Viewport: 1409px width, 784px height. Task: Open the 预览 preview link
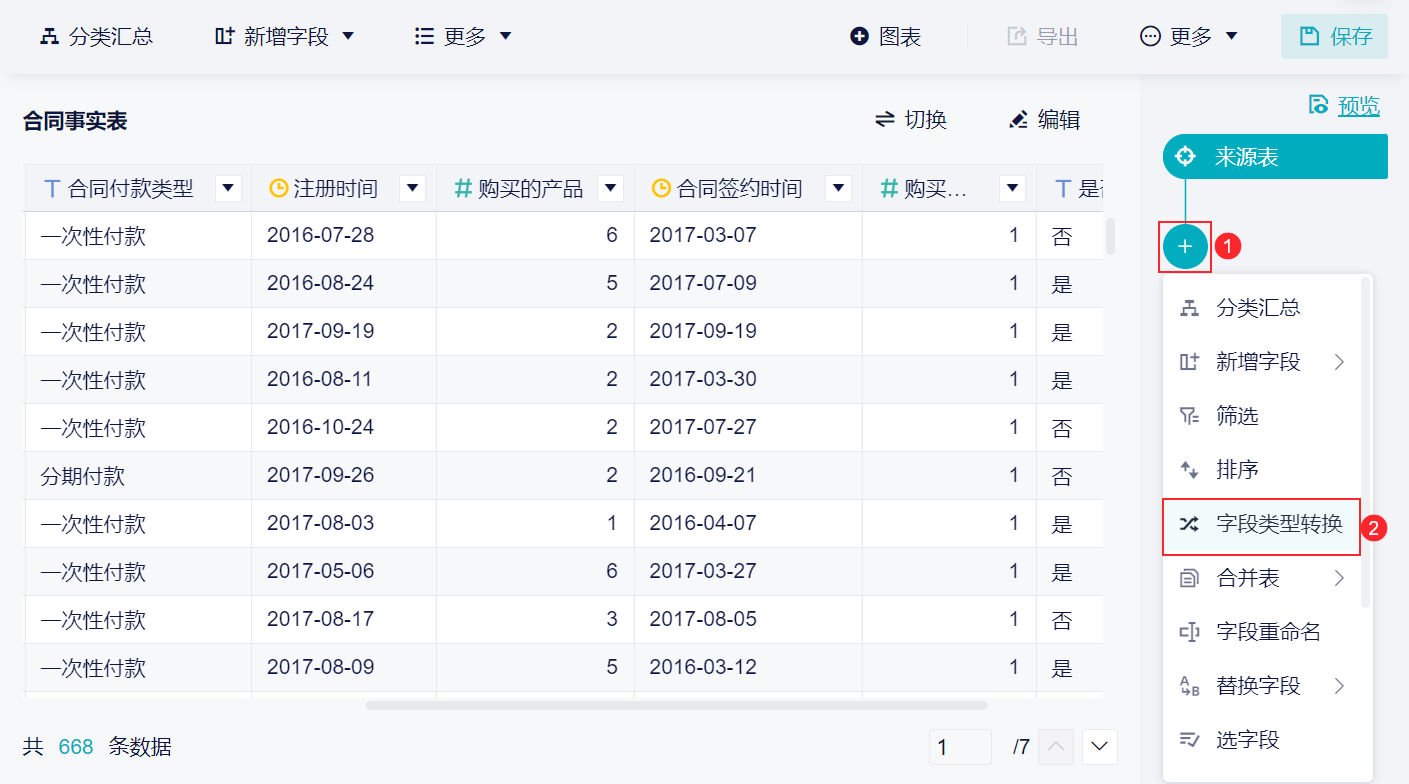pos(1345,105)
